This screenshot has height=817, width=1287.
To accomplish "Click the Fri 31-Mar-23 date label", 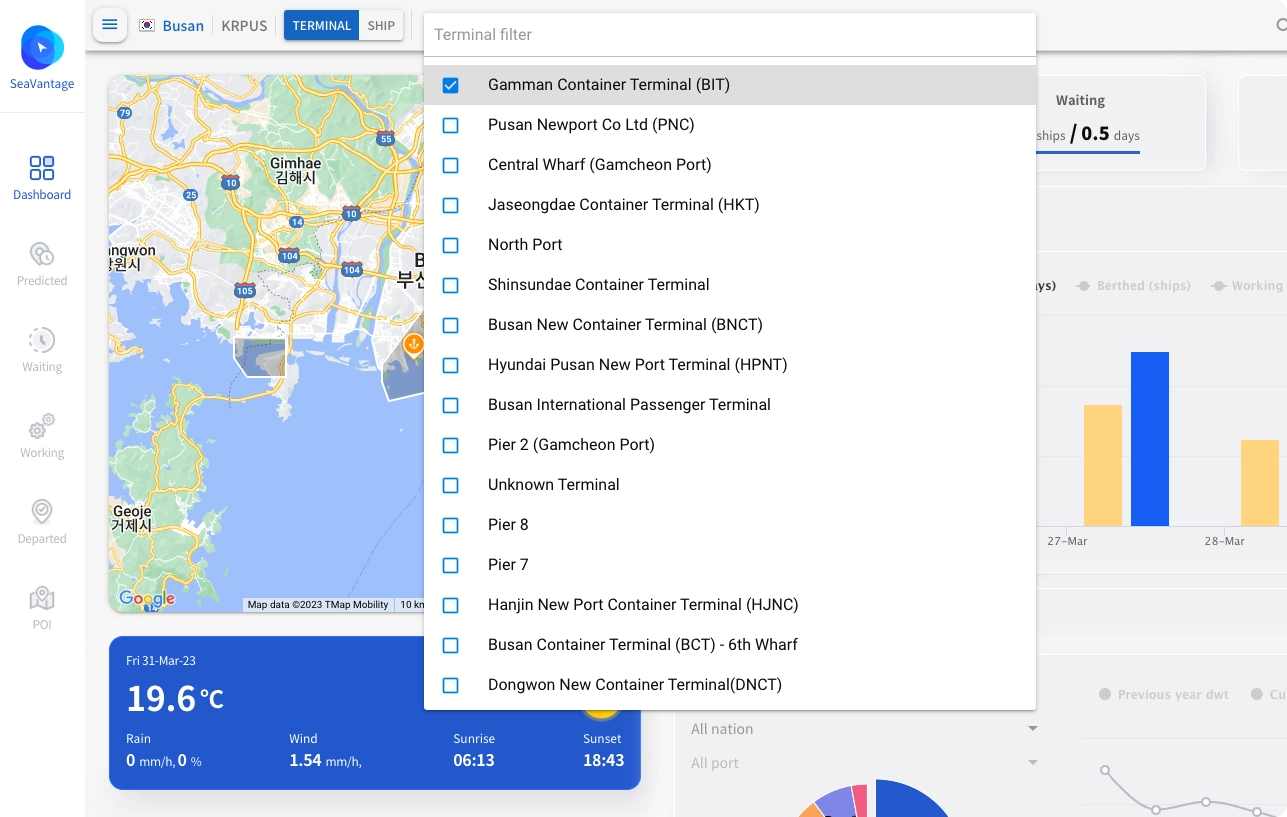I will tap(161, 661).
